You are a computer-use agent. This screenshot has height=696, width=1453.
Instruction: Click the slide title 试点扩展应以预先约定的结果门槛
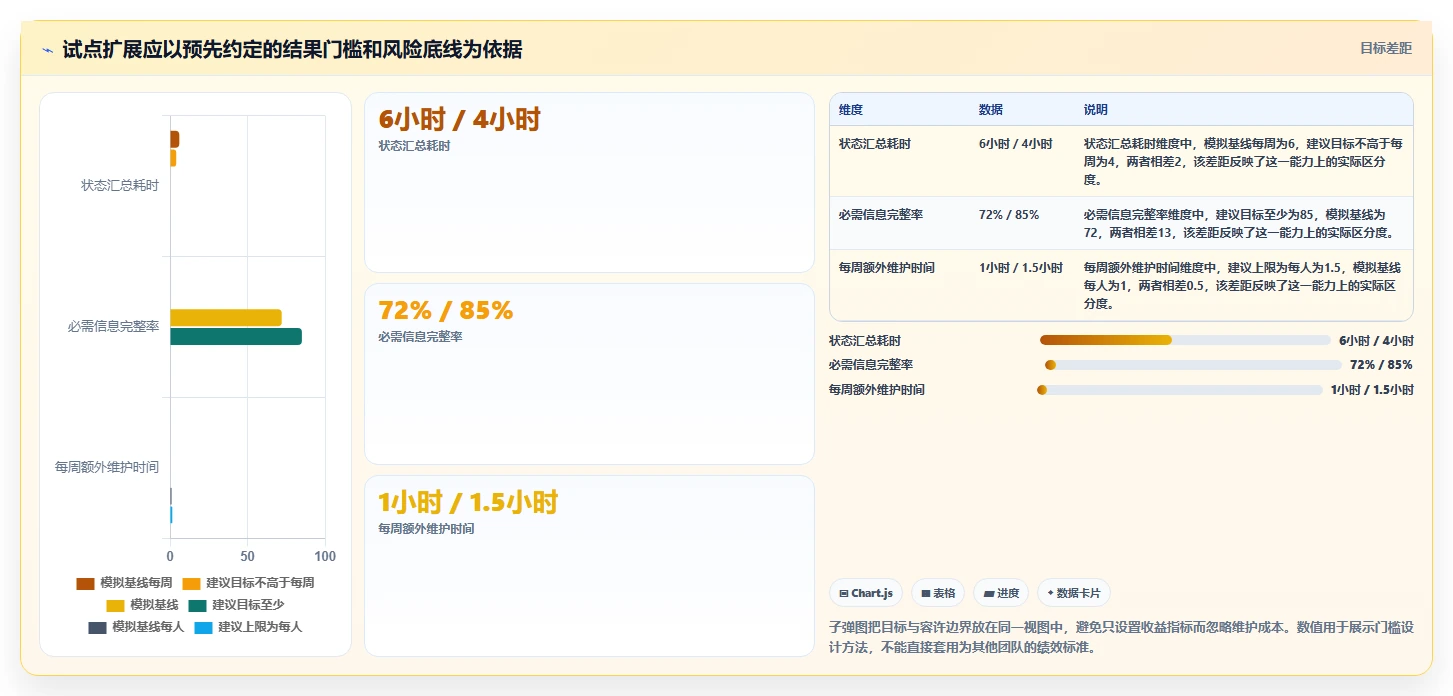(292, 50)
